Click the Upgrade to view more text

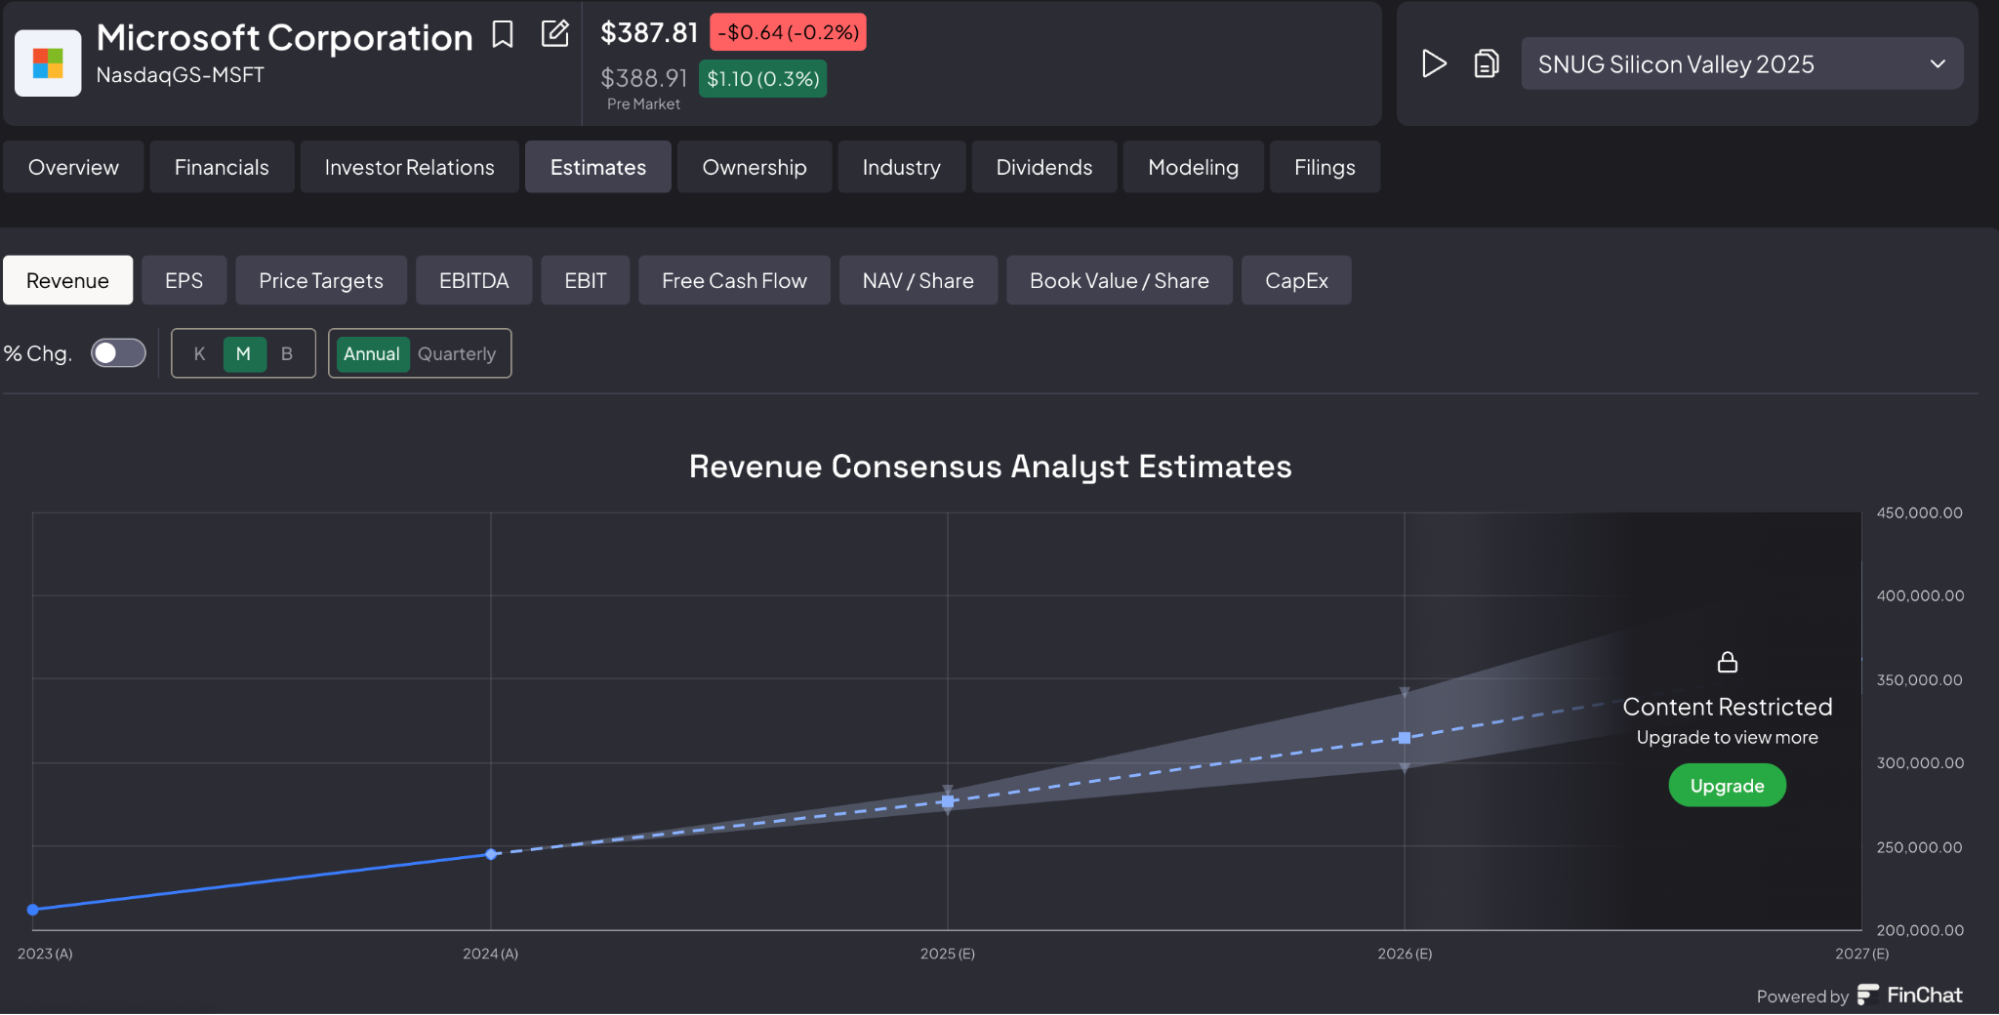(x=1727, y=738)
